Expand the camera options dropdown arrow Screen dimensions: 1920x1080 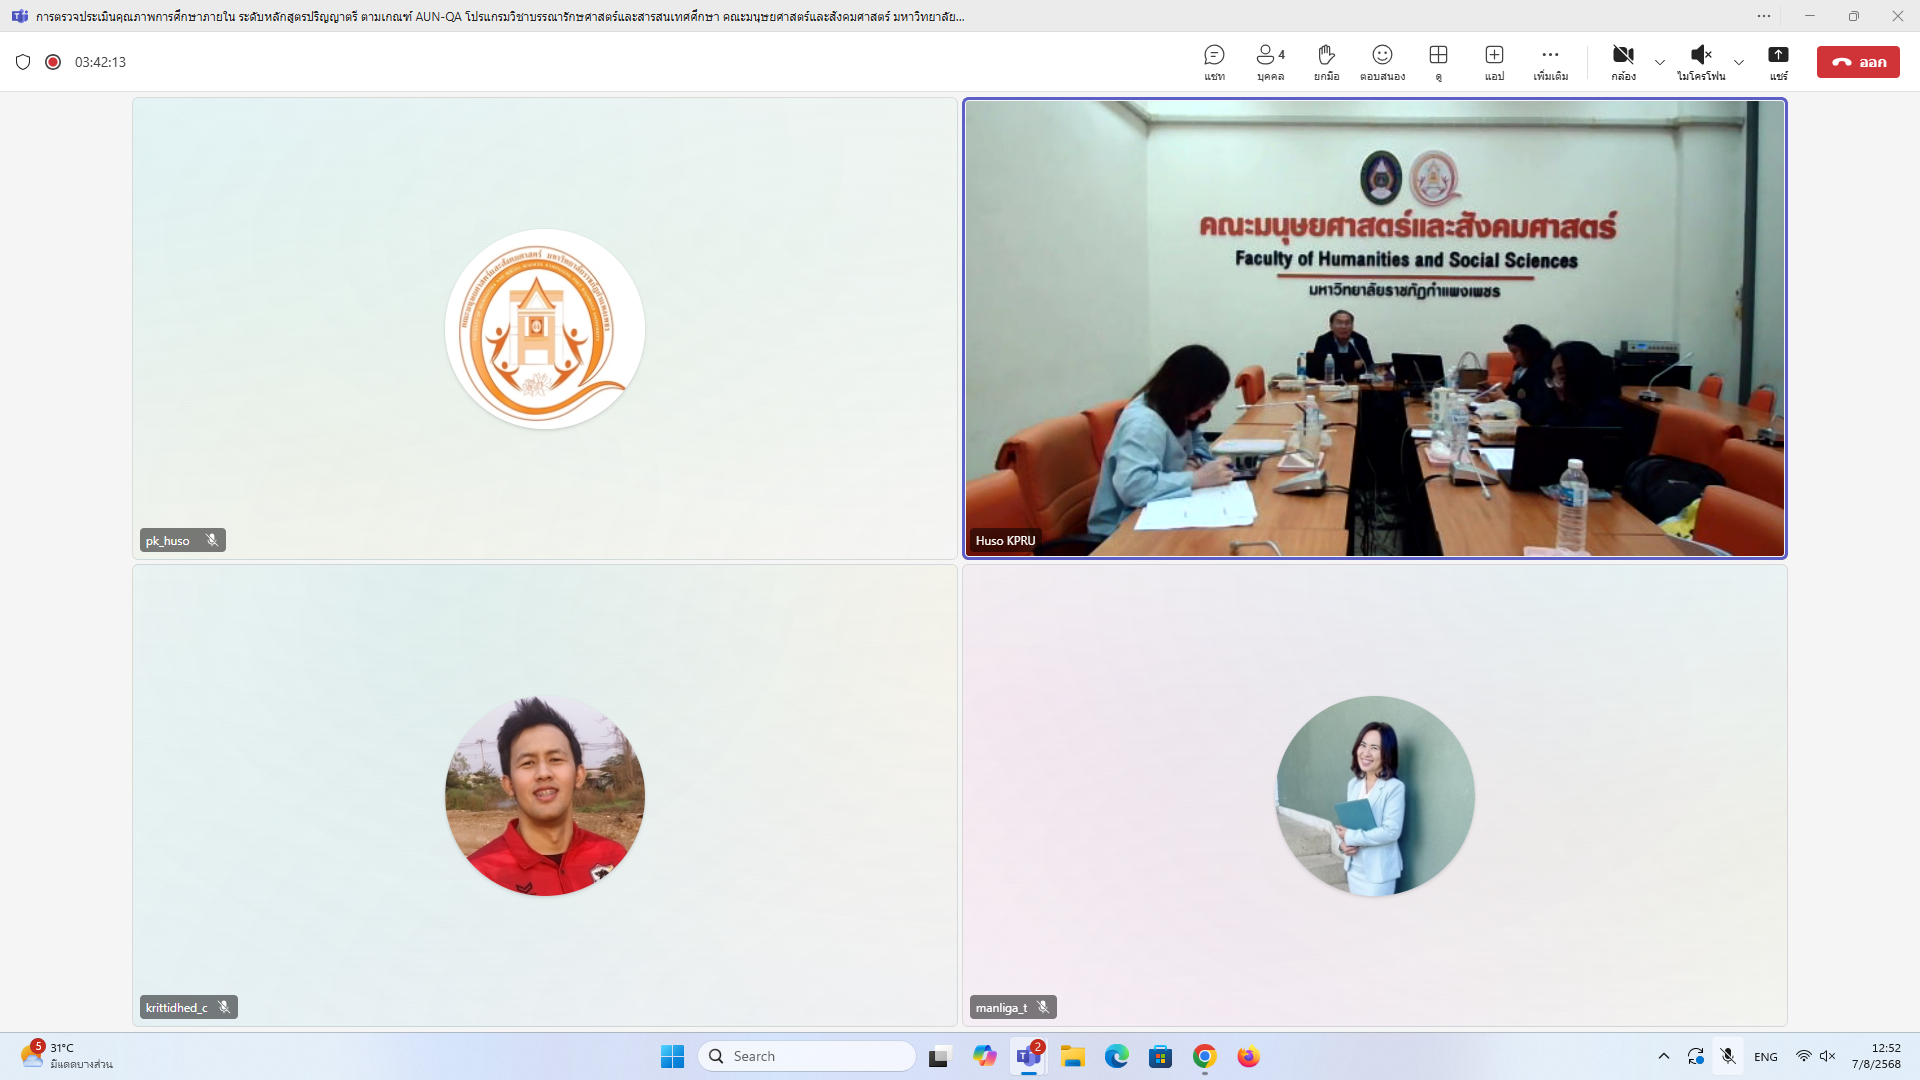click(1660, 62)
